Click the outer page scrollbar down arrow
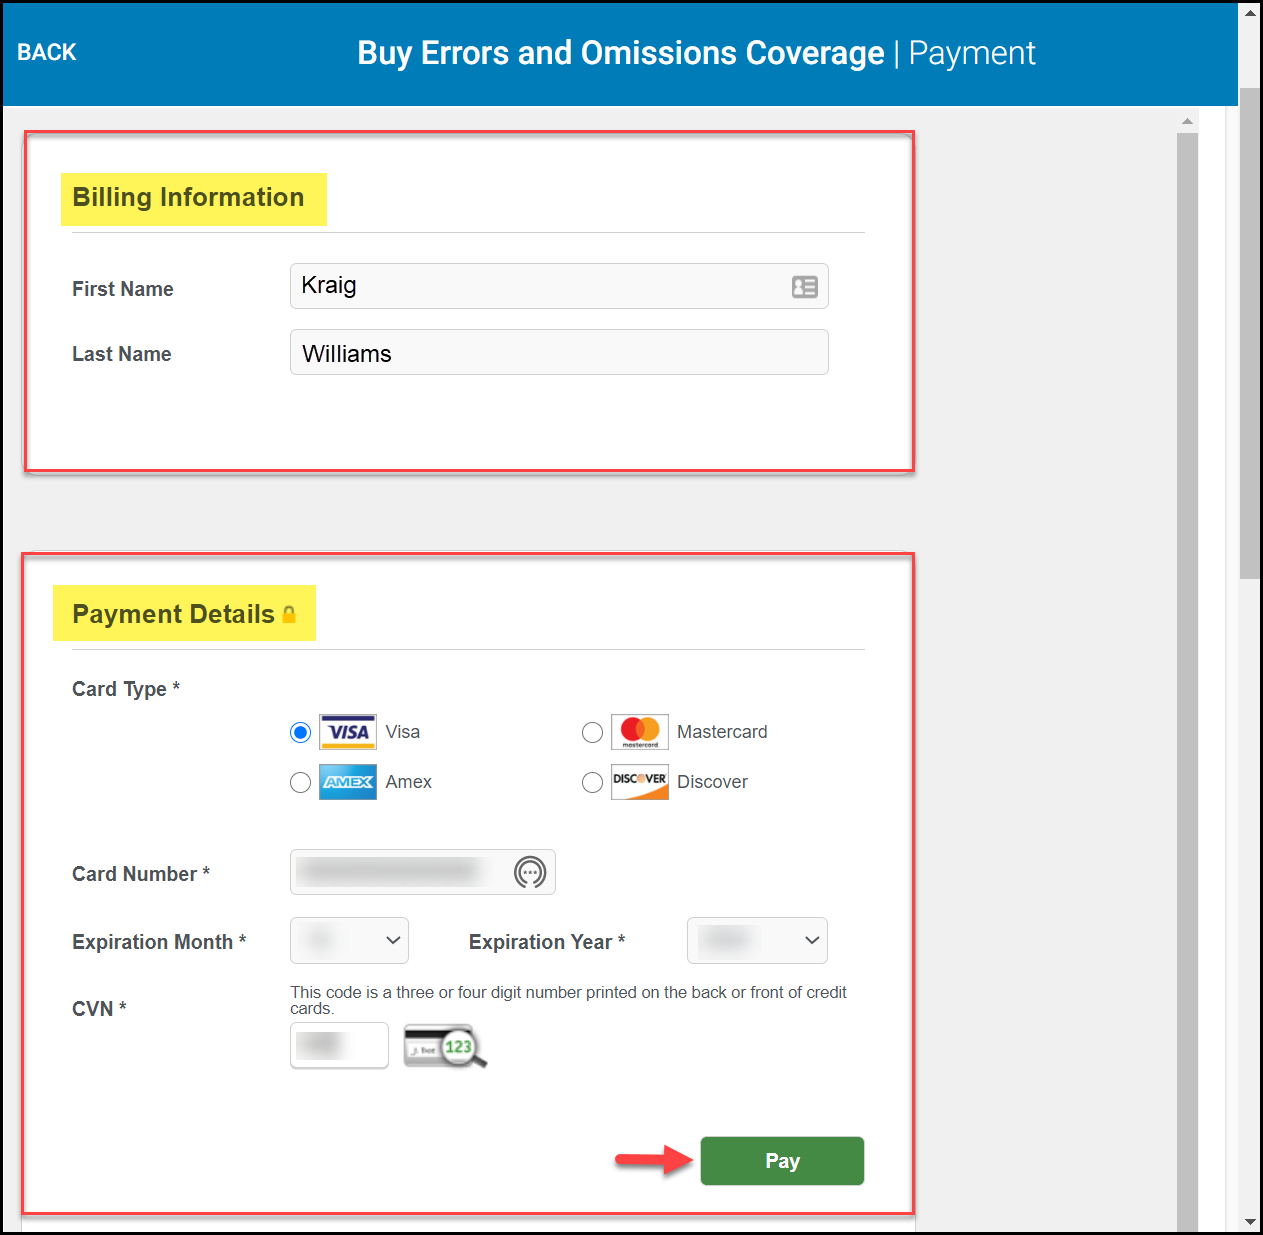1263x1235 pixels. 1250,1221
